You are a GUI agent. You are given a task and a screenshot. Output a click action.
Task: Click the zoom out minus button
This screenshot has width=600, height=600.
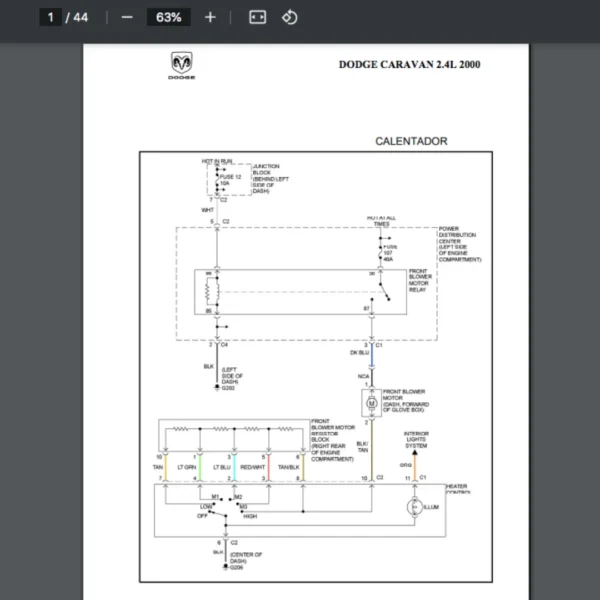(x=126, y=17)
